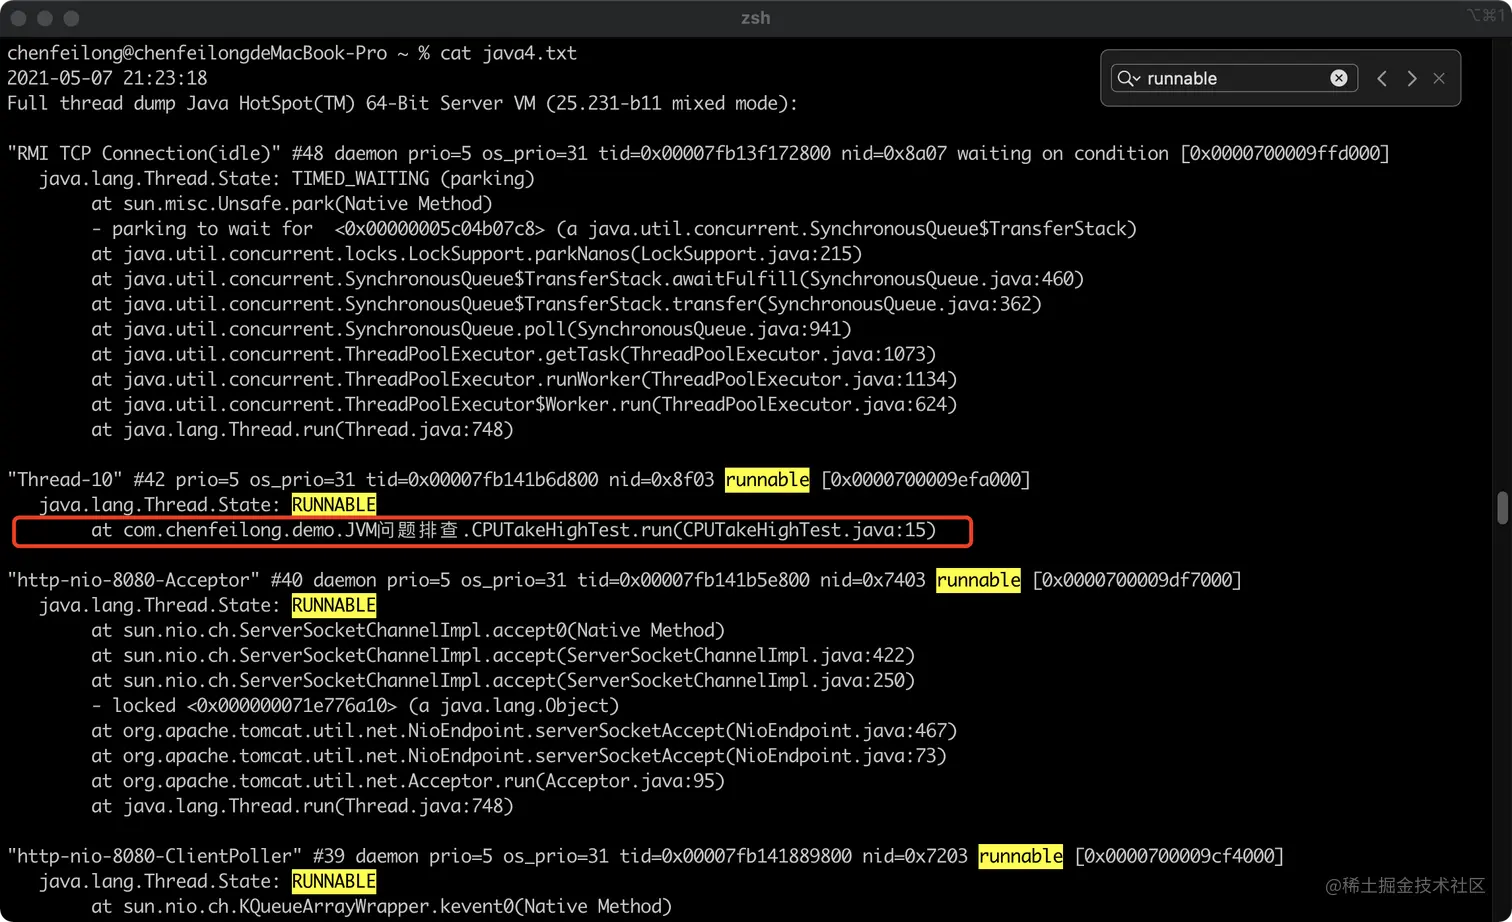Close the find bar

point(1439,78)
